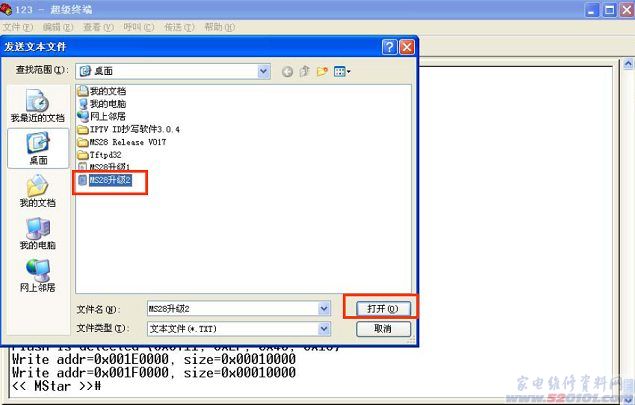
Task: Expand the File name (文件名) dropdown arrow
Action: pyautogui.click(x=324, y=308)
